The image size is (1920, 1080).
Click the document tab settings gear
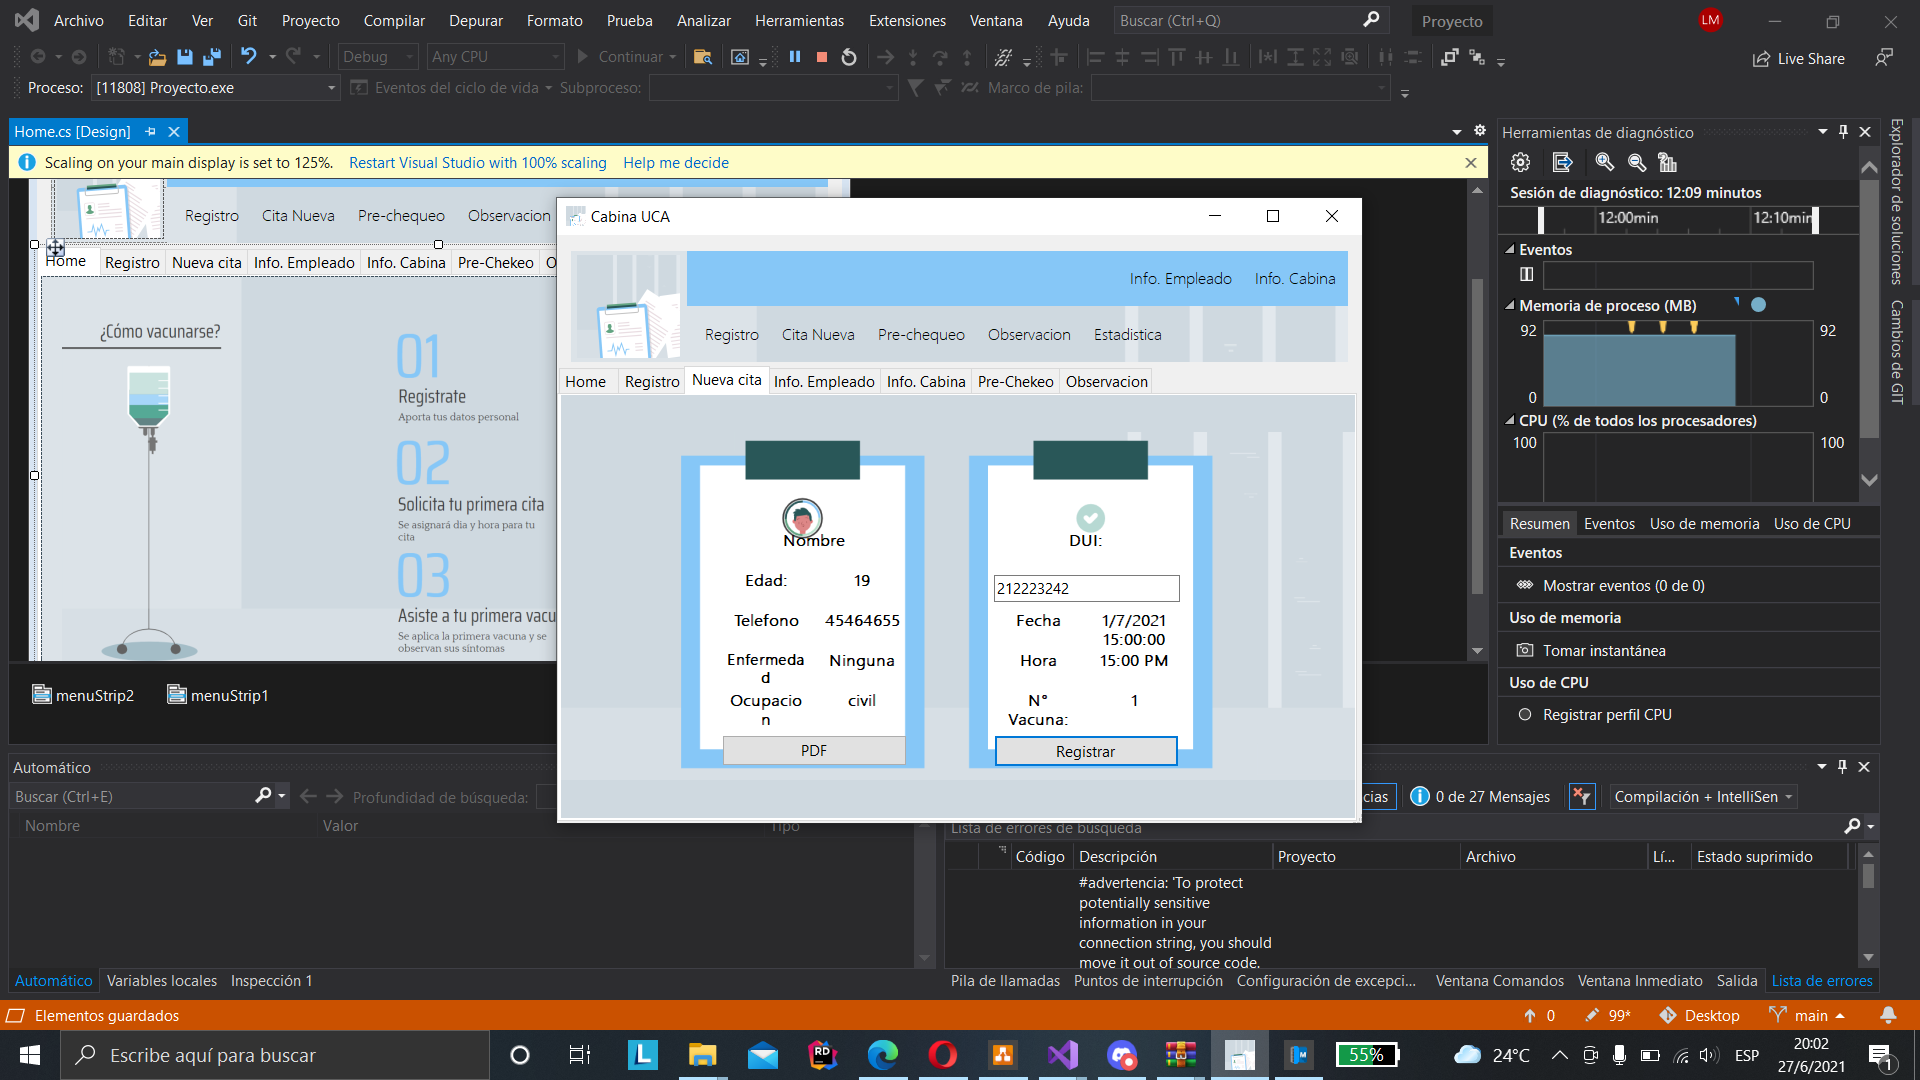1480,131
